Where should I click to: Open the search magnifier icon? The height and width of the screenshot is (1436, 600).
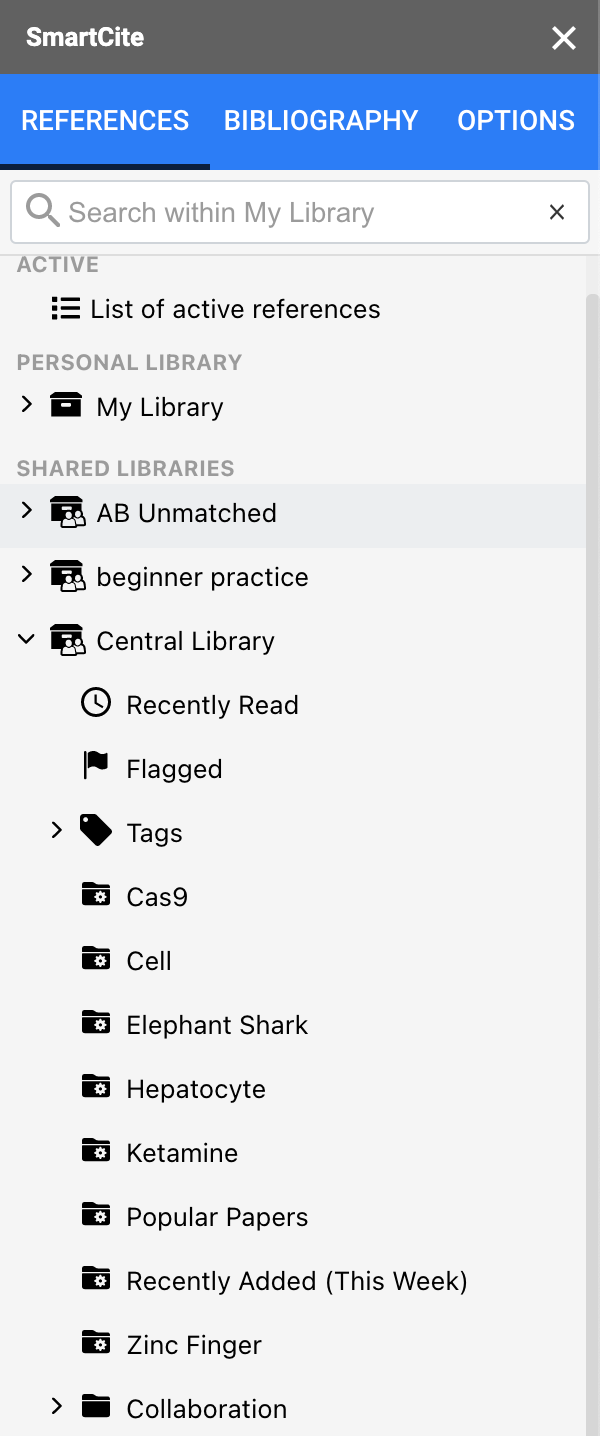coord(42,212)
